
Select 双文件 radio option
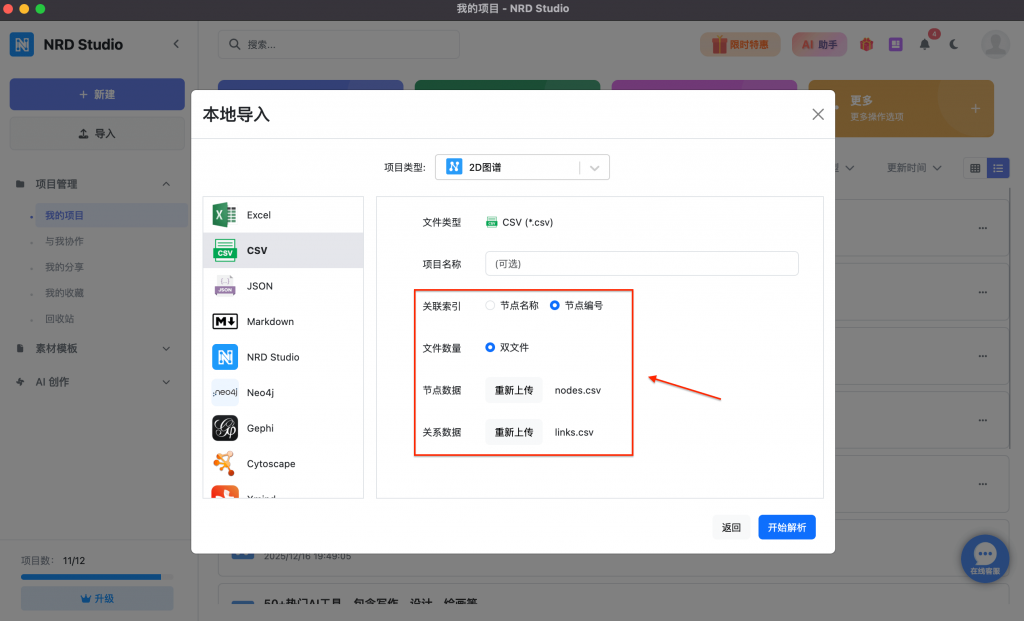point(490,347)
